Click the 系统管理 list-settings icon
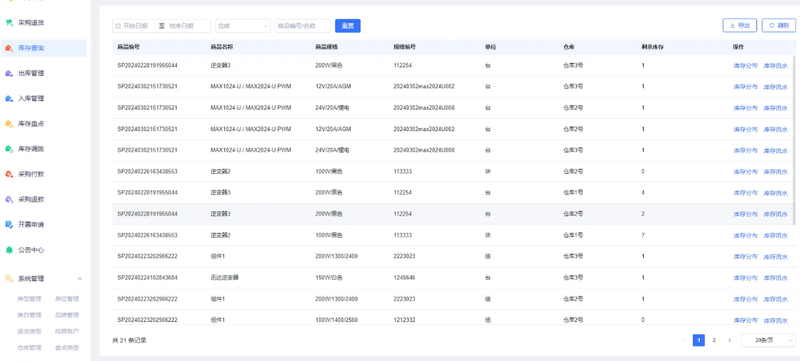The height and width of the screenshot is (361, 800). [9, 278]
